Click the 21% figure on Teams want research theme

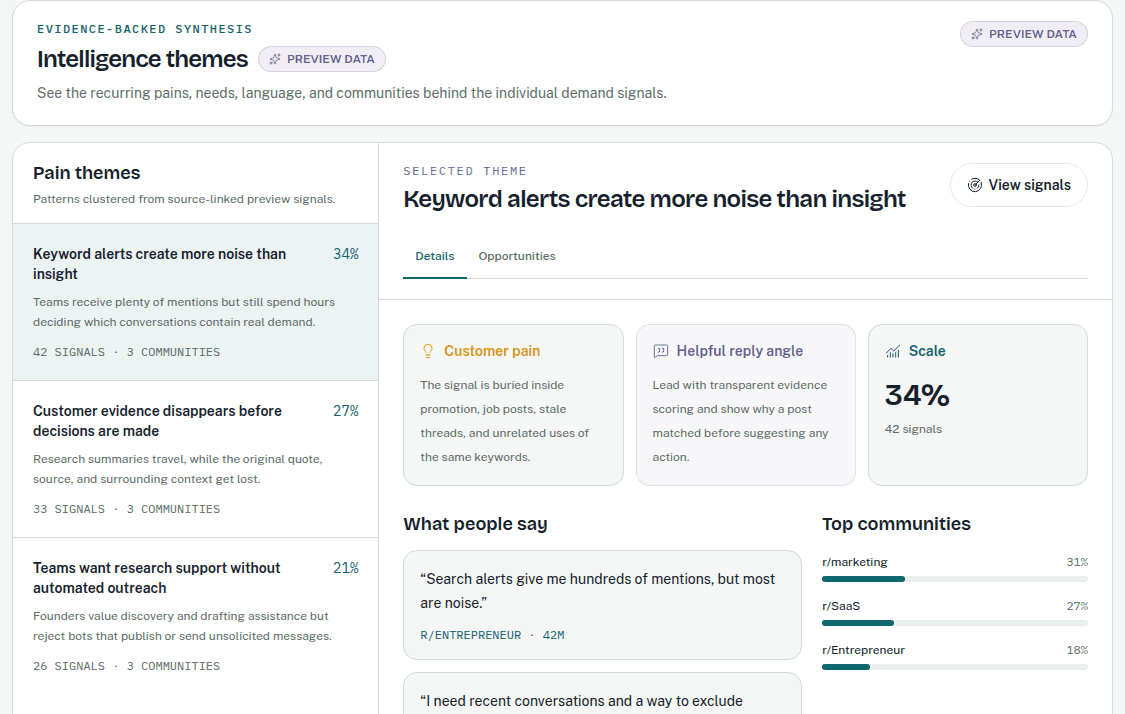[x=346, y=568]
